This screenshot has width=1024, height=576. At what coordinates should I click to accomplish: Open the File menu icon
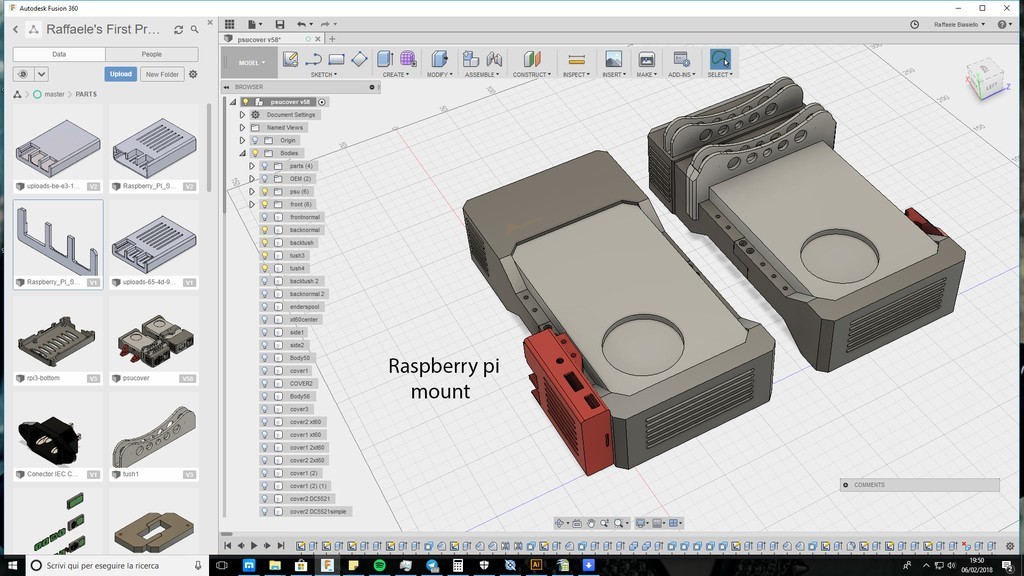click(252, 24)
